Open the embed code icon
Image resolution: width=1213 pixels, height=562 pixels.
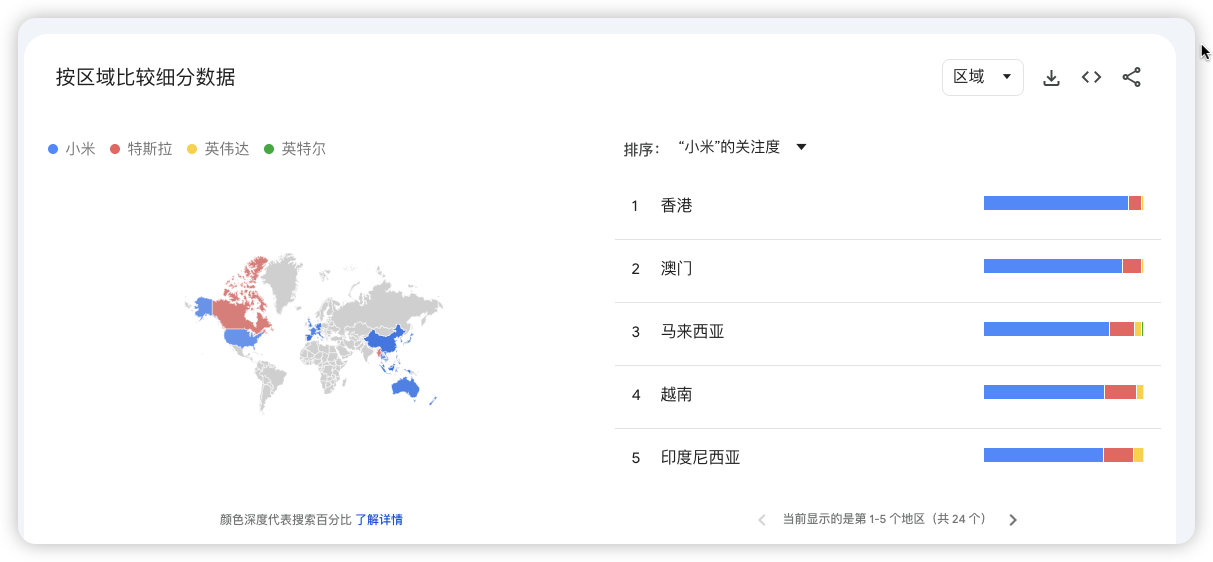(x=1091, y=77)
